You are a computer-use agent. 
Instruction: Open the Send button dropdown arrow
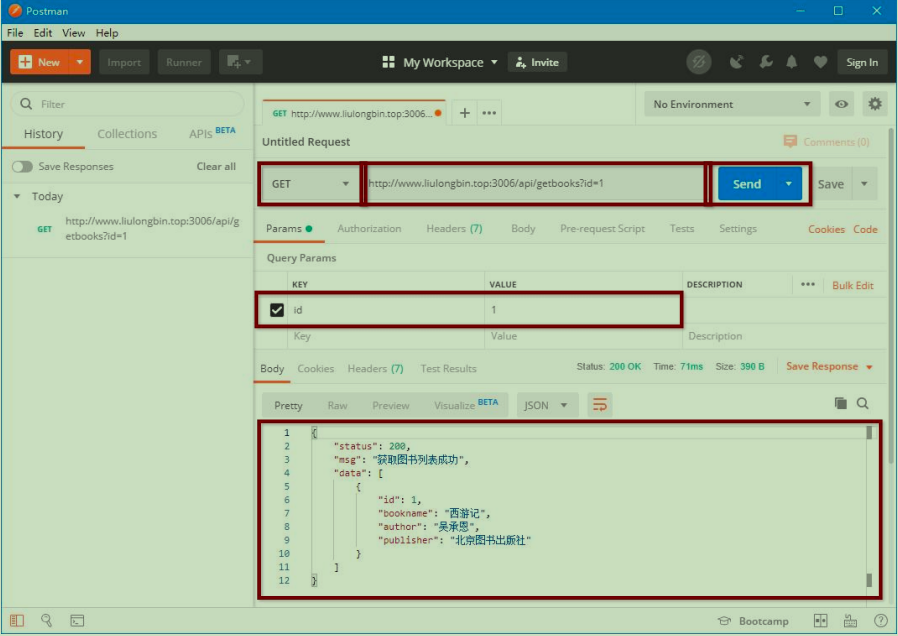(789, 184)
